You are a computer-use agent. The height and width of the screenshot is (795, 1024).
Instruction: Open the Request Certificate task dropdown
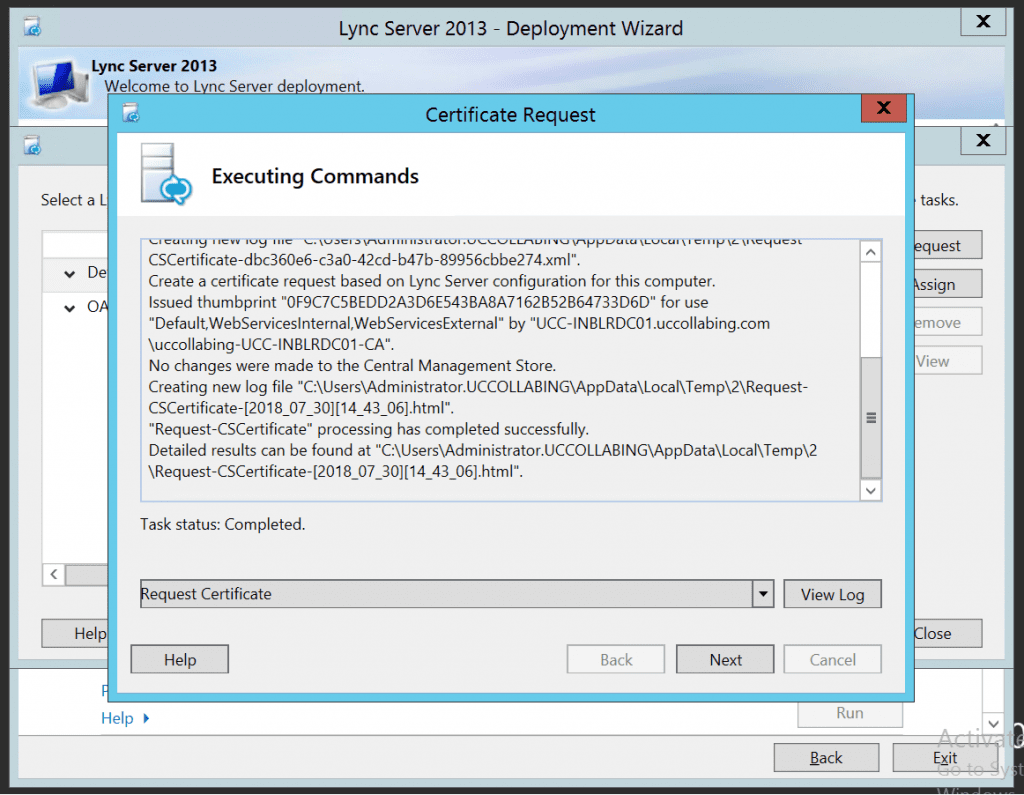[x=763, y=593]
